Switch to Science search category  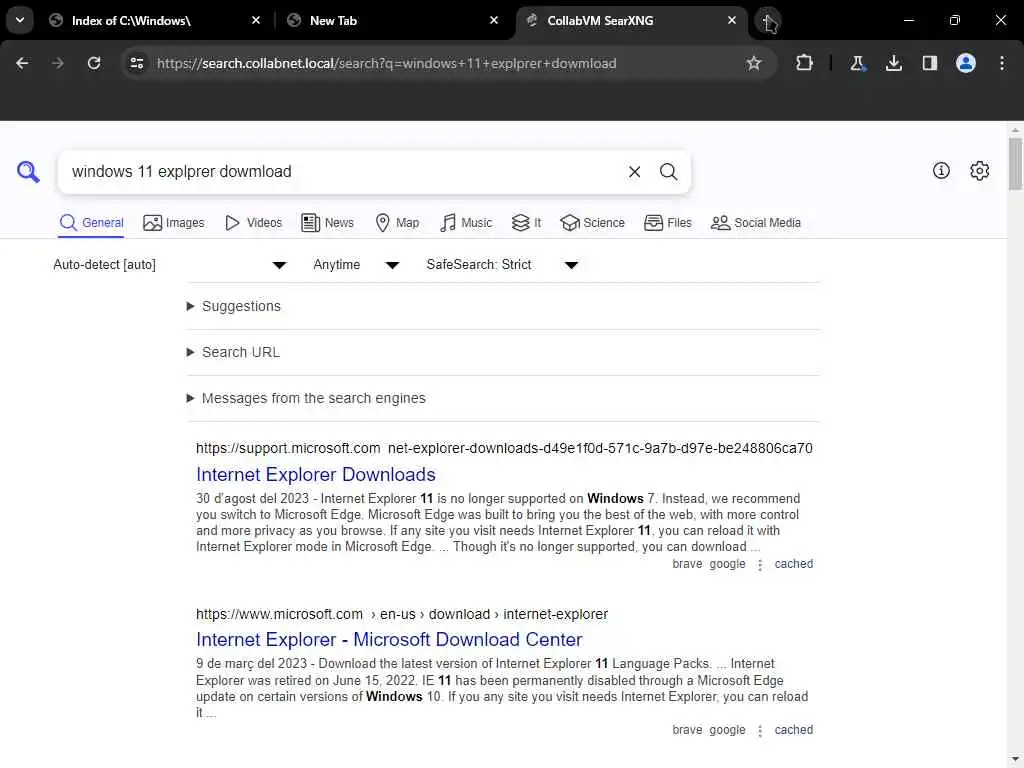tap(592, 223)
